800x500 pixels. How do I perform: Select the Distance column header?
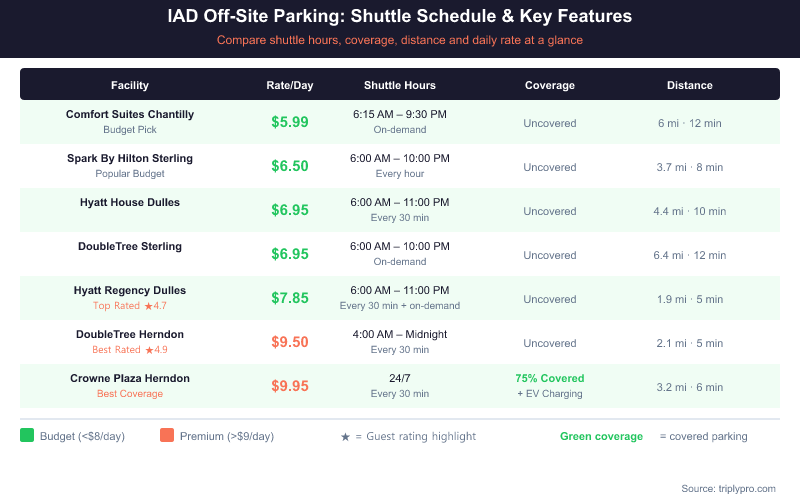[690, 85]
